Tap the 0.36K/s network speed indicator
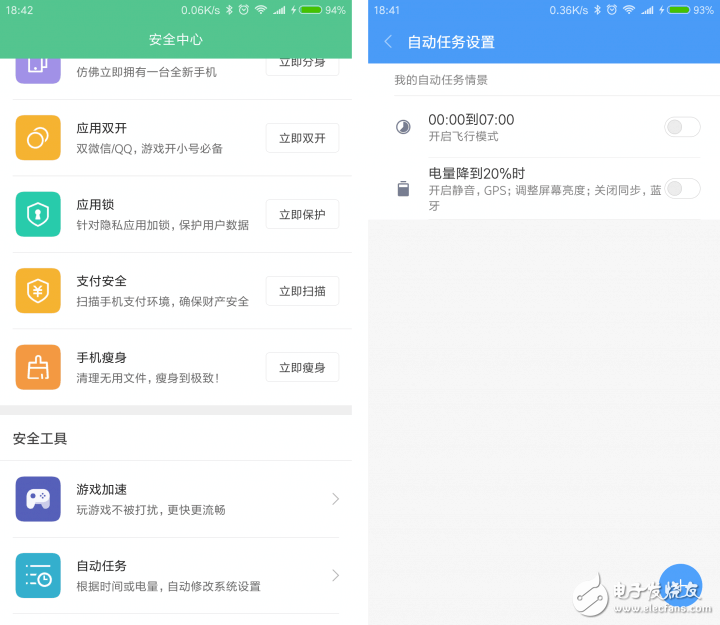720x625 pixels. 568,10
